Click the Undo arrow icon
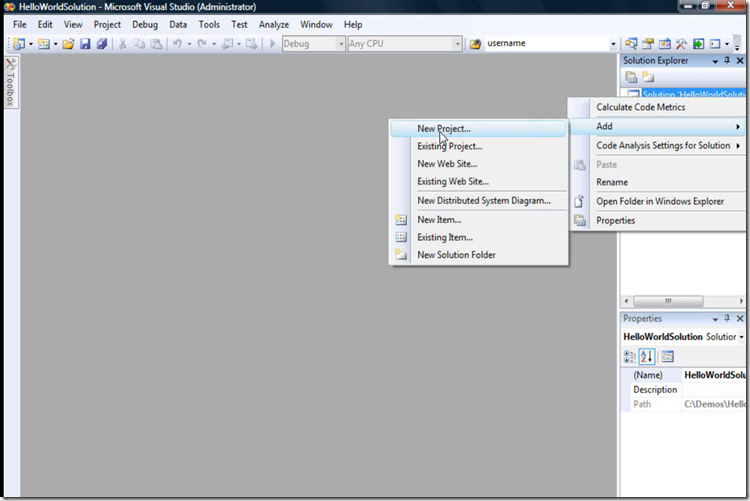The image size is (750, 501). [x=177, y=44]
